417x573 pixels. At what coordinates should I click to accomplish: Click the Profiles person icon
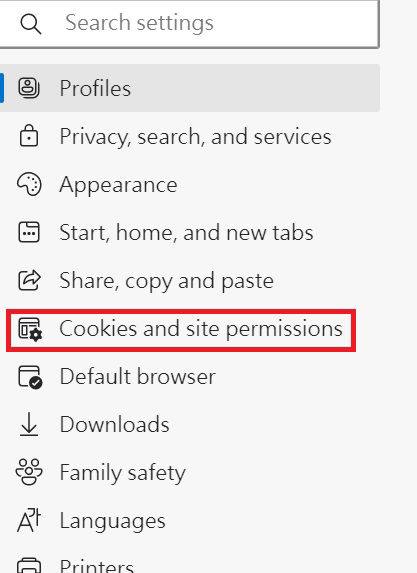(29, 88)
